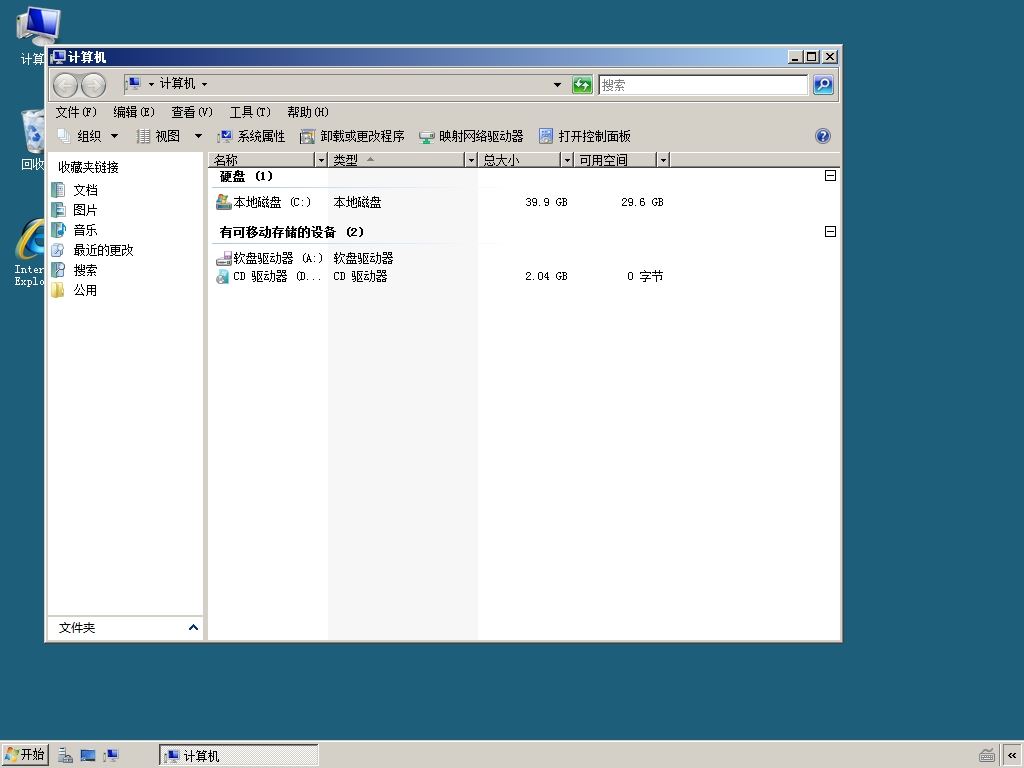Collapse the 有可移动存储的设备 (2) group
Image resolution: width=1024 pixels, height=768 pixels.
(830, 232)
